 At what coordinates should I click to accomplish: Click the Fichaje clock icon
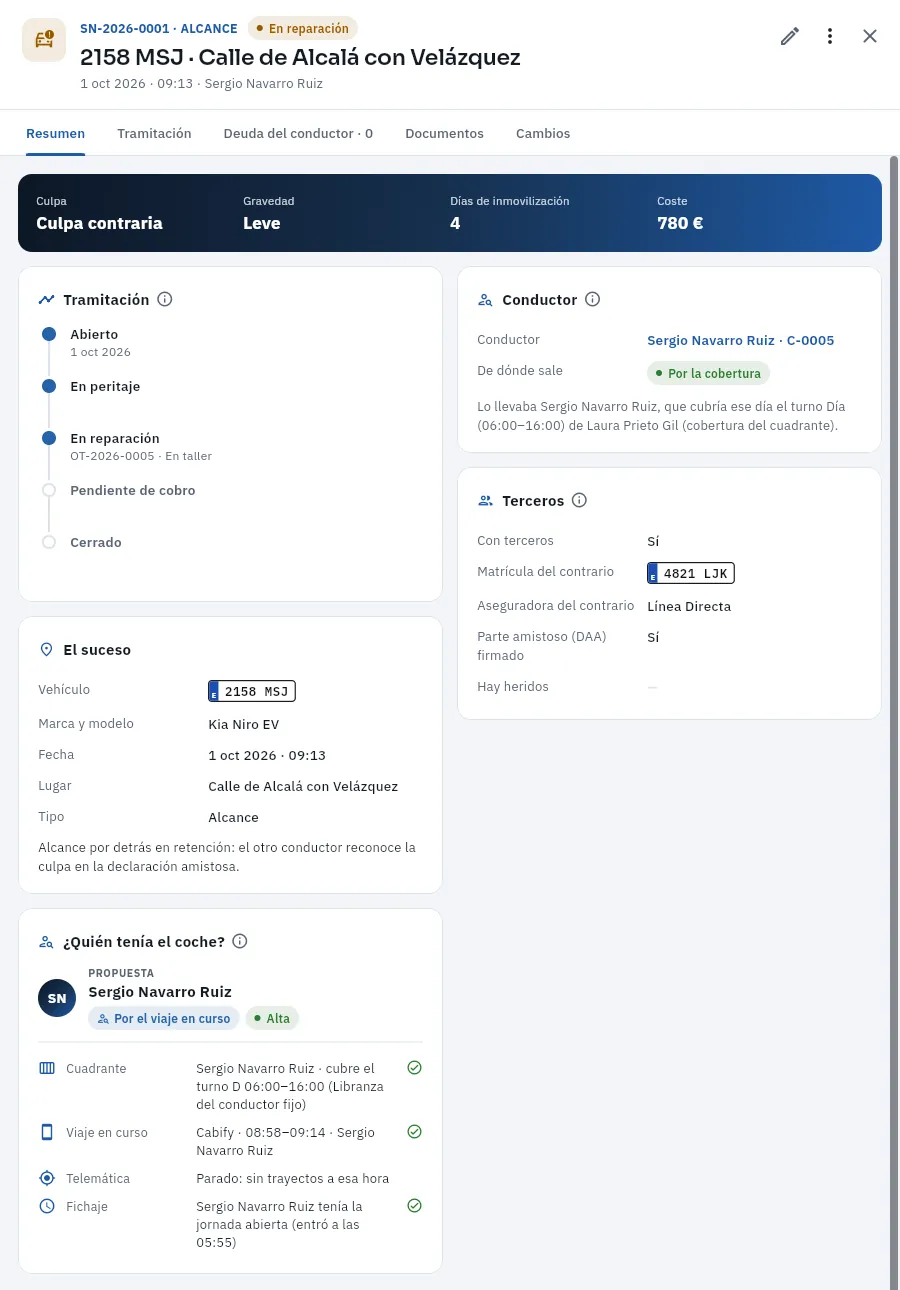pyautogui.click(x=47, y=1206)
